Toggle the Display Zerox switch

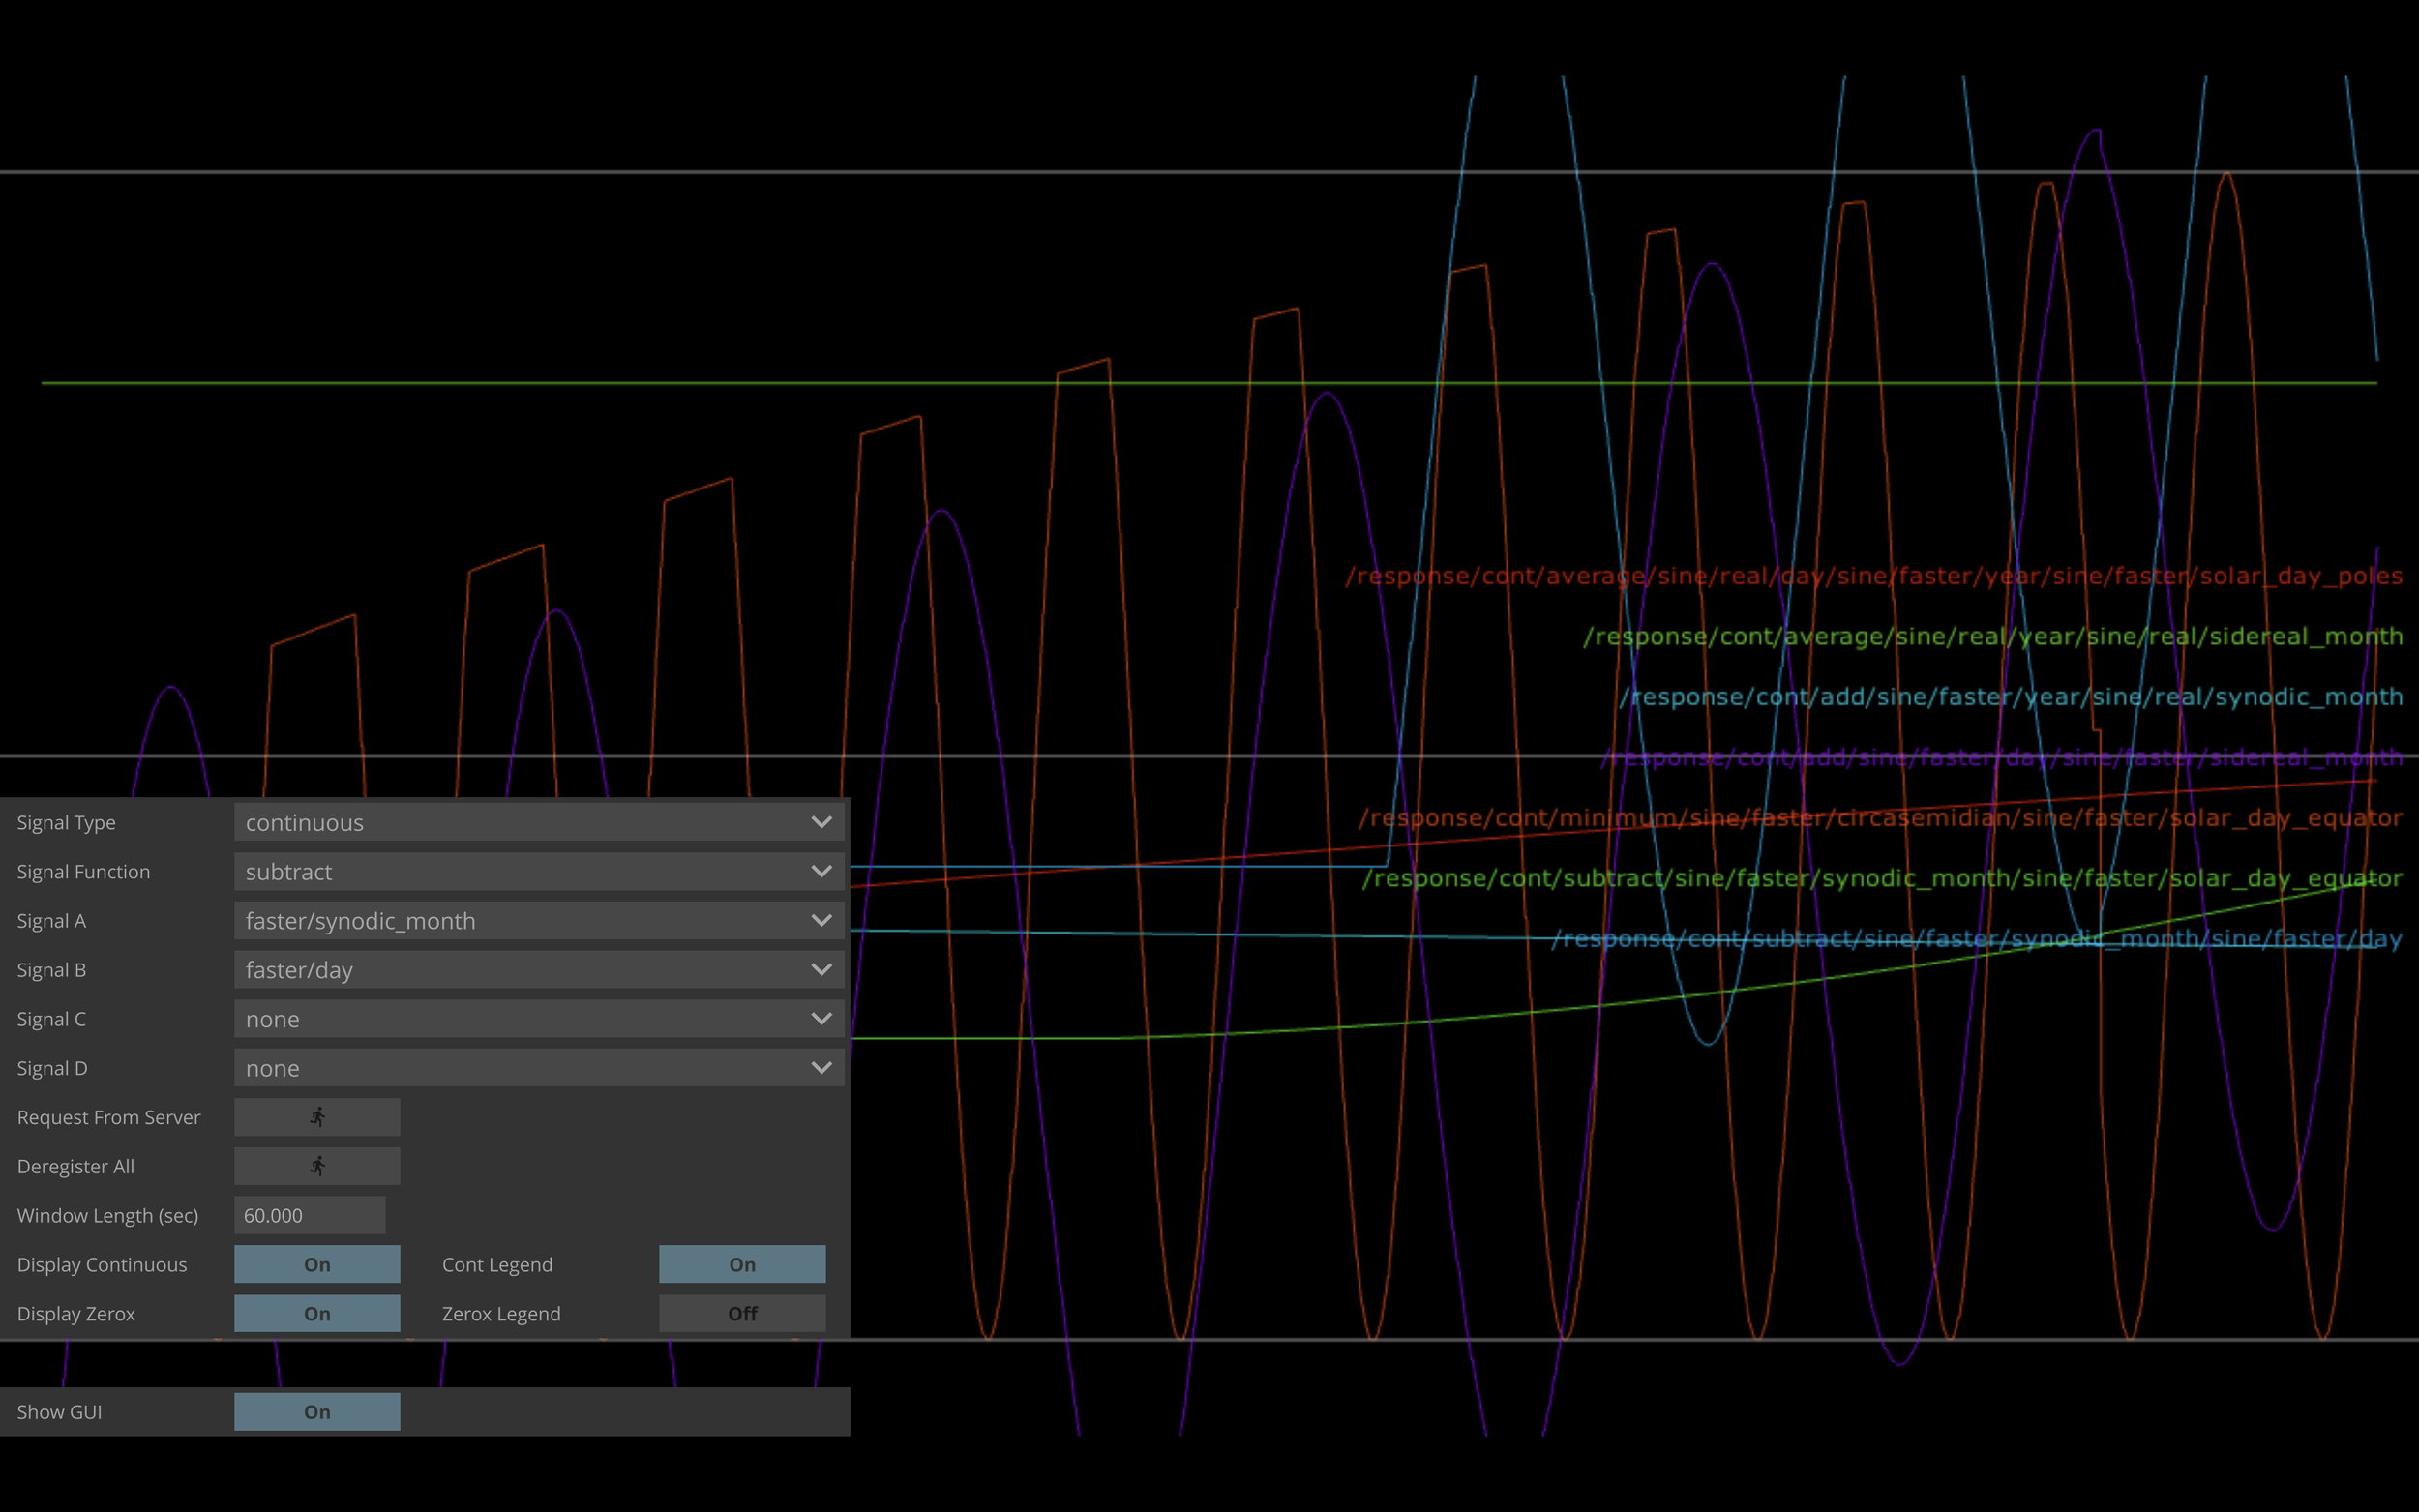pyautogui.click(x=317, y=1313)
